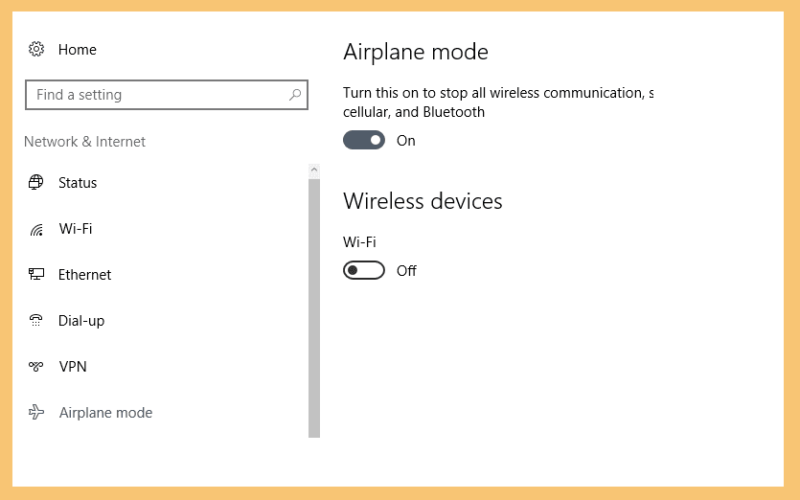
Task: Go to Dial-up settings
Action: [82, 321]
